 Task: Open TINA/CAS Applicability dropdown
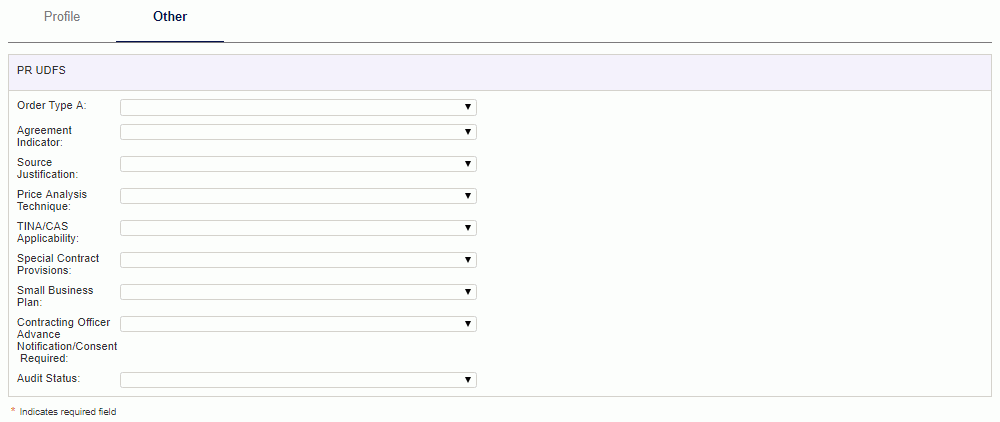point(298,228)
